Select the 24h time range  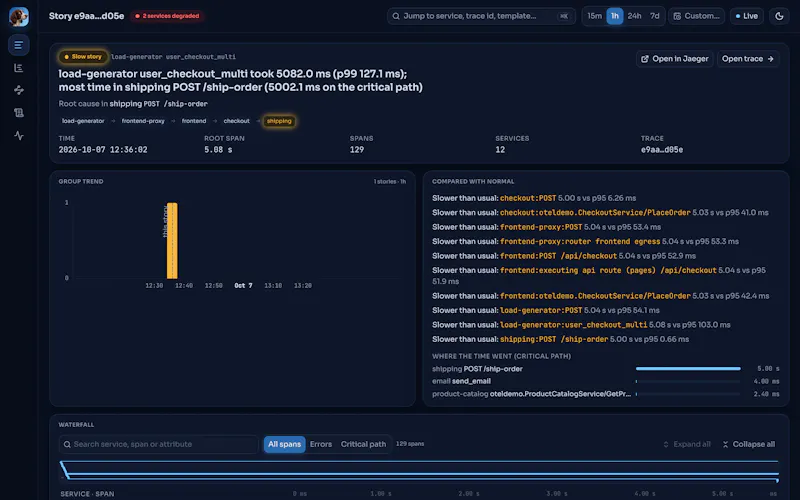(634, 16)
